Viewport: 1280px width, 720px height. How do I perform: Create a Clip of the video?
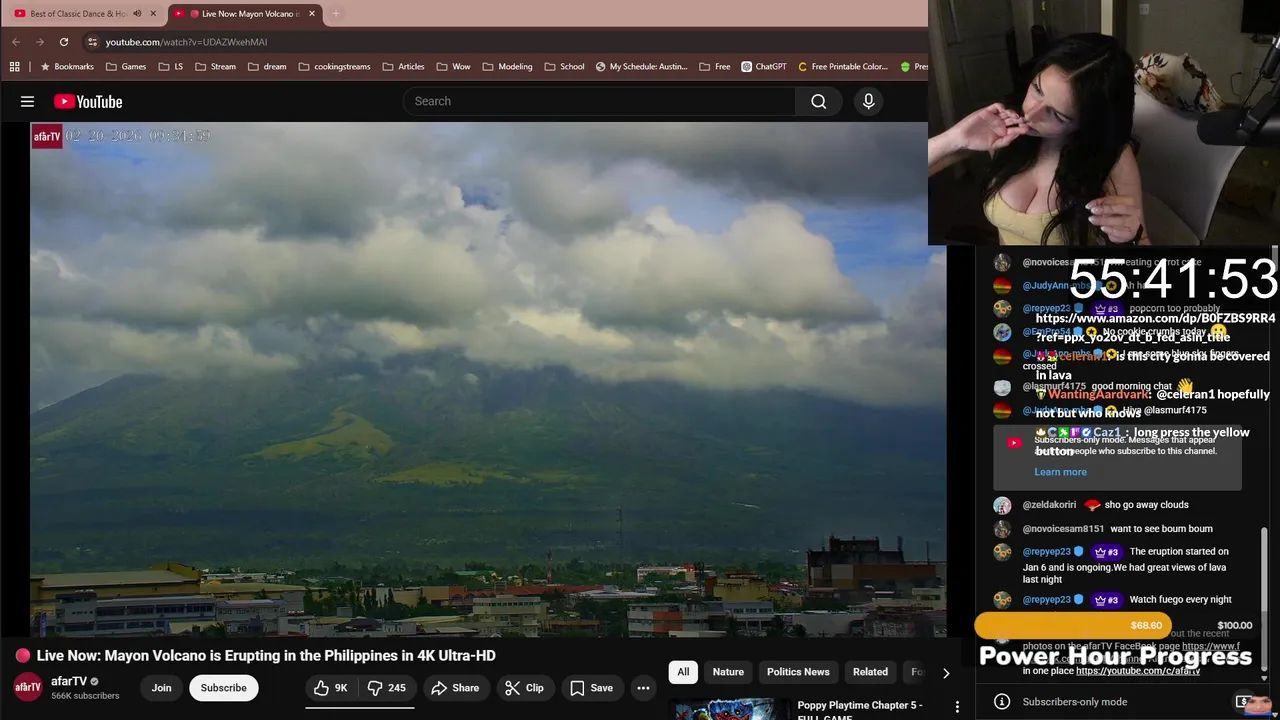(x=524, y=688)
